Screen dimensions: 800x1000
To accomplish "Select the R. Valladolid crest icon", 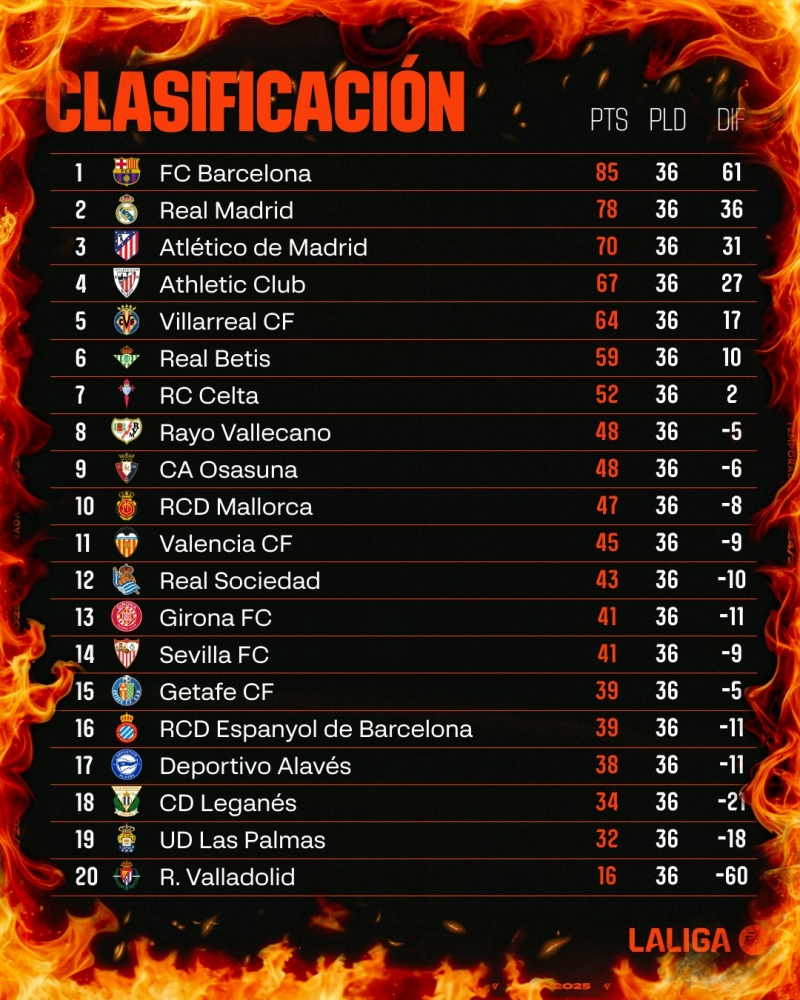I will [x=126, y=876].
